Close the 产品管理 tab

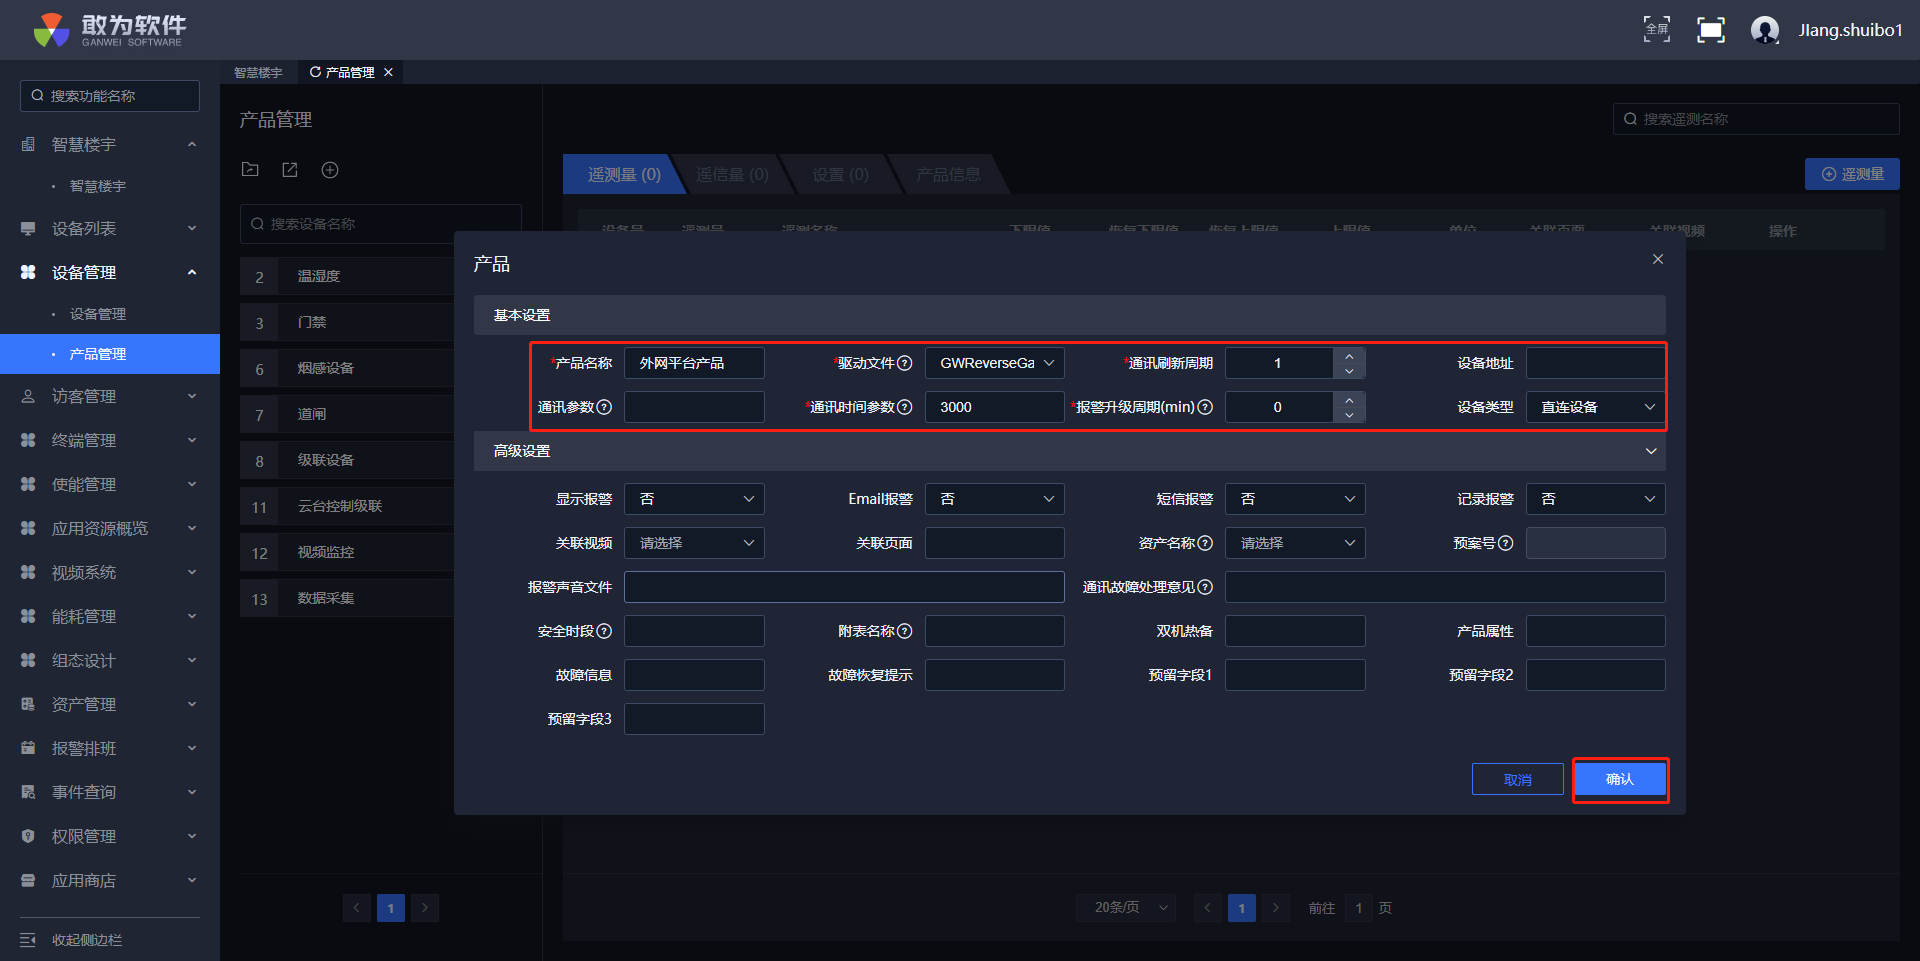pyautogui.click(x=388, y=72)
